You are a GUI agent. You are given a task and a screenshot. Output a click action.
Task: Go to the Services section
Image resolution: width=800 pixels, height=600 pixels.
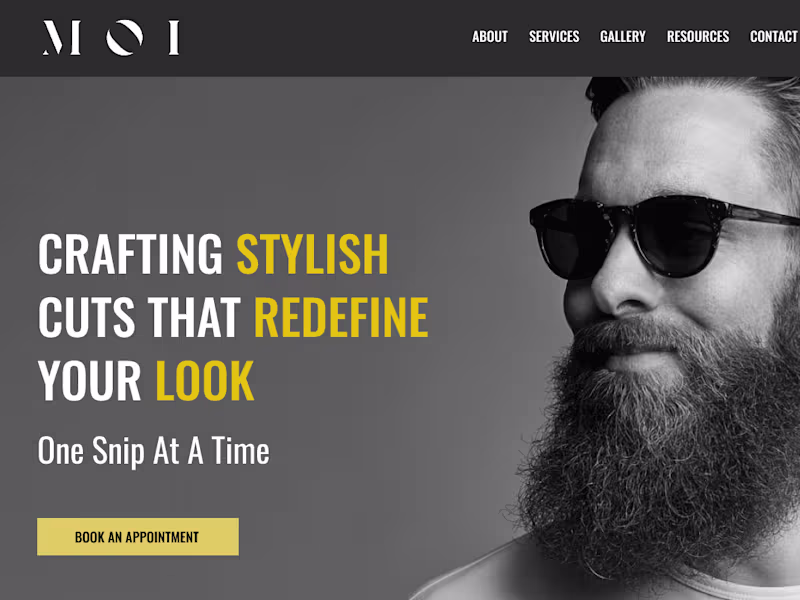(x=554, y=37)
